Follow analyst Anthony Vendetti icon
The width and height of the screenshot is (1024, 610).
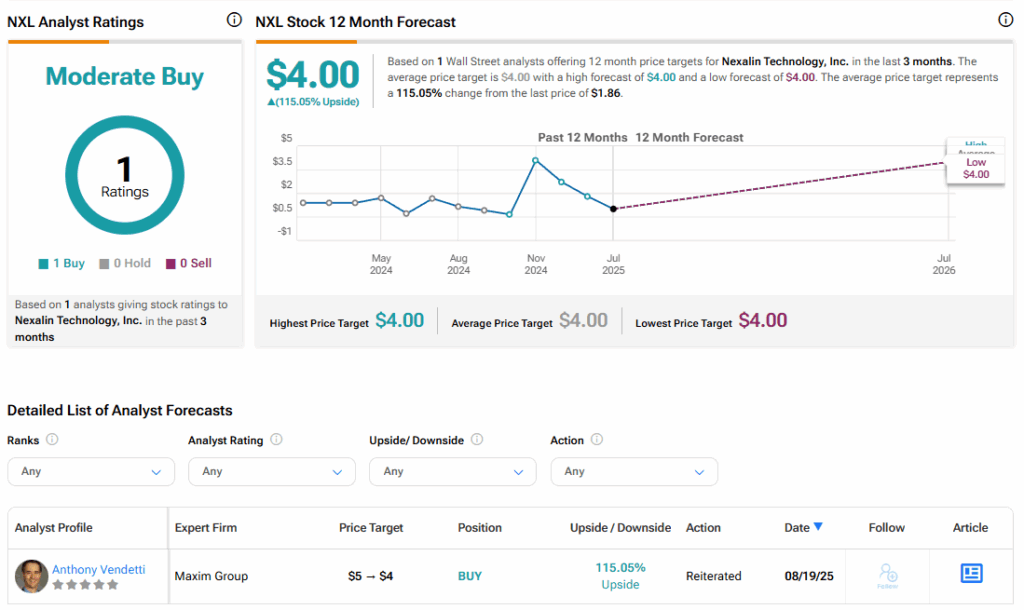[x=887, y=574]
